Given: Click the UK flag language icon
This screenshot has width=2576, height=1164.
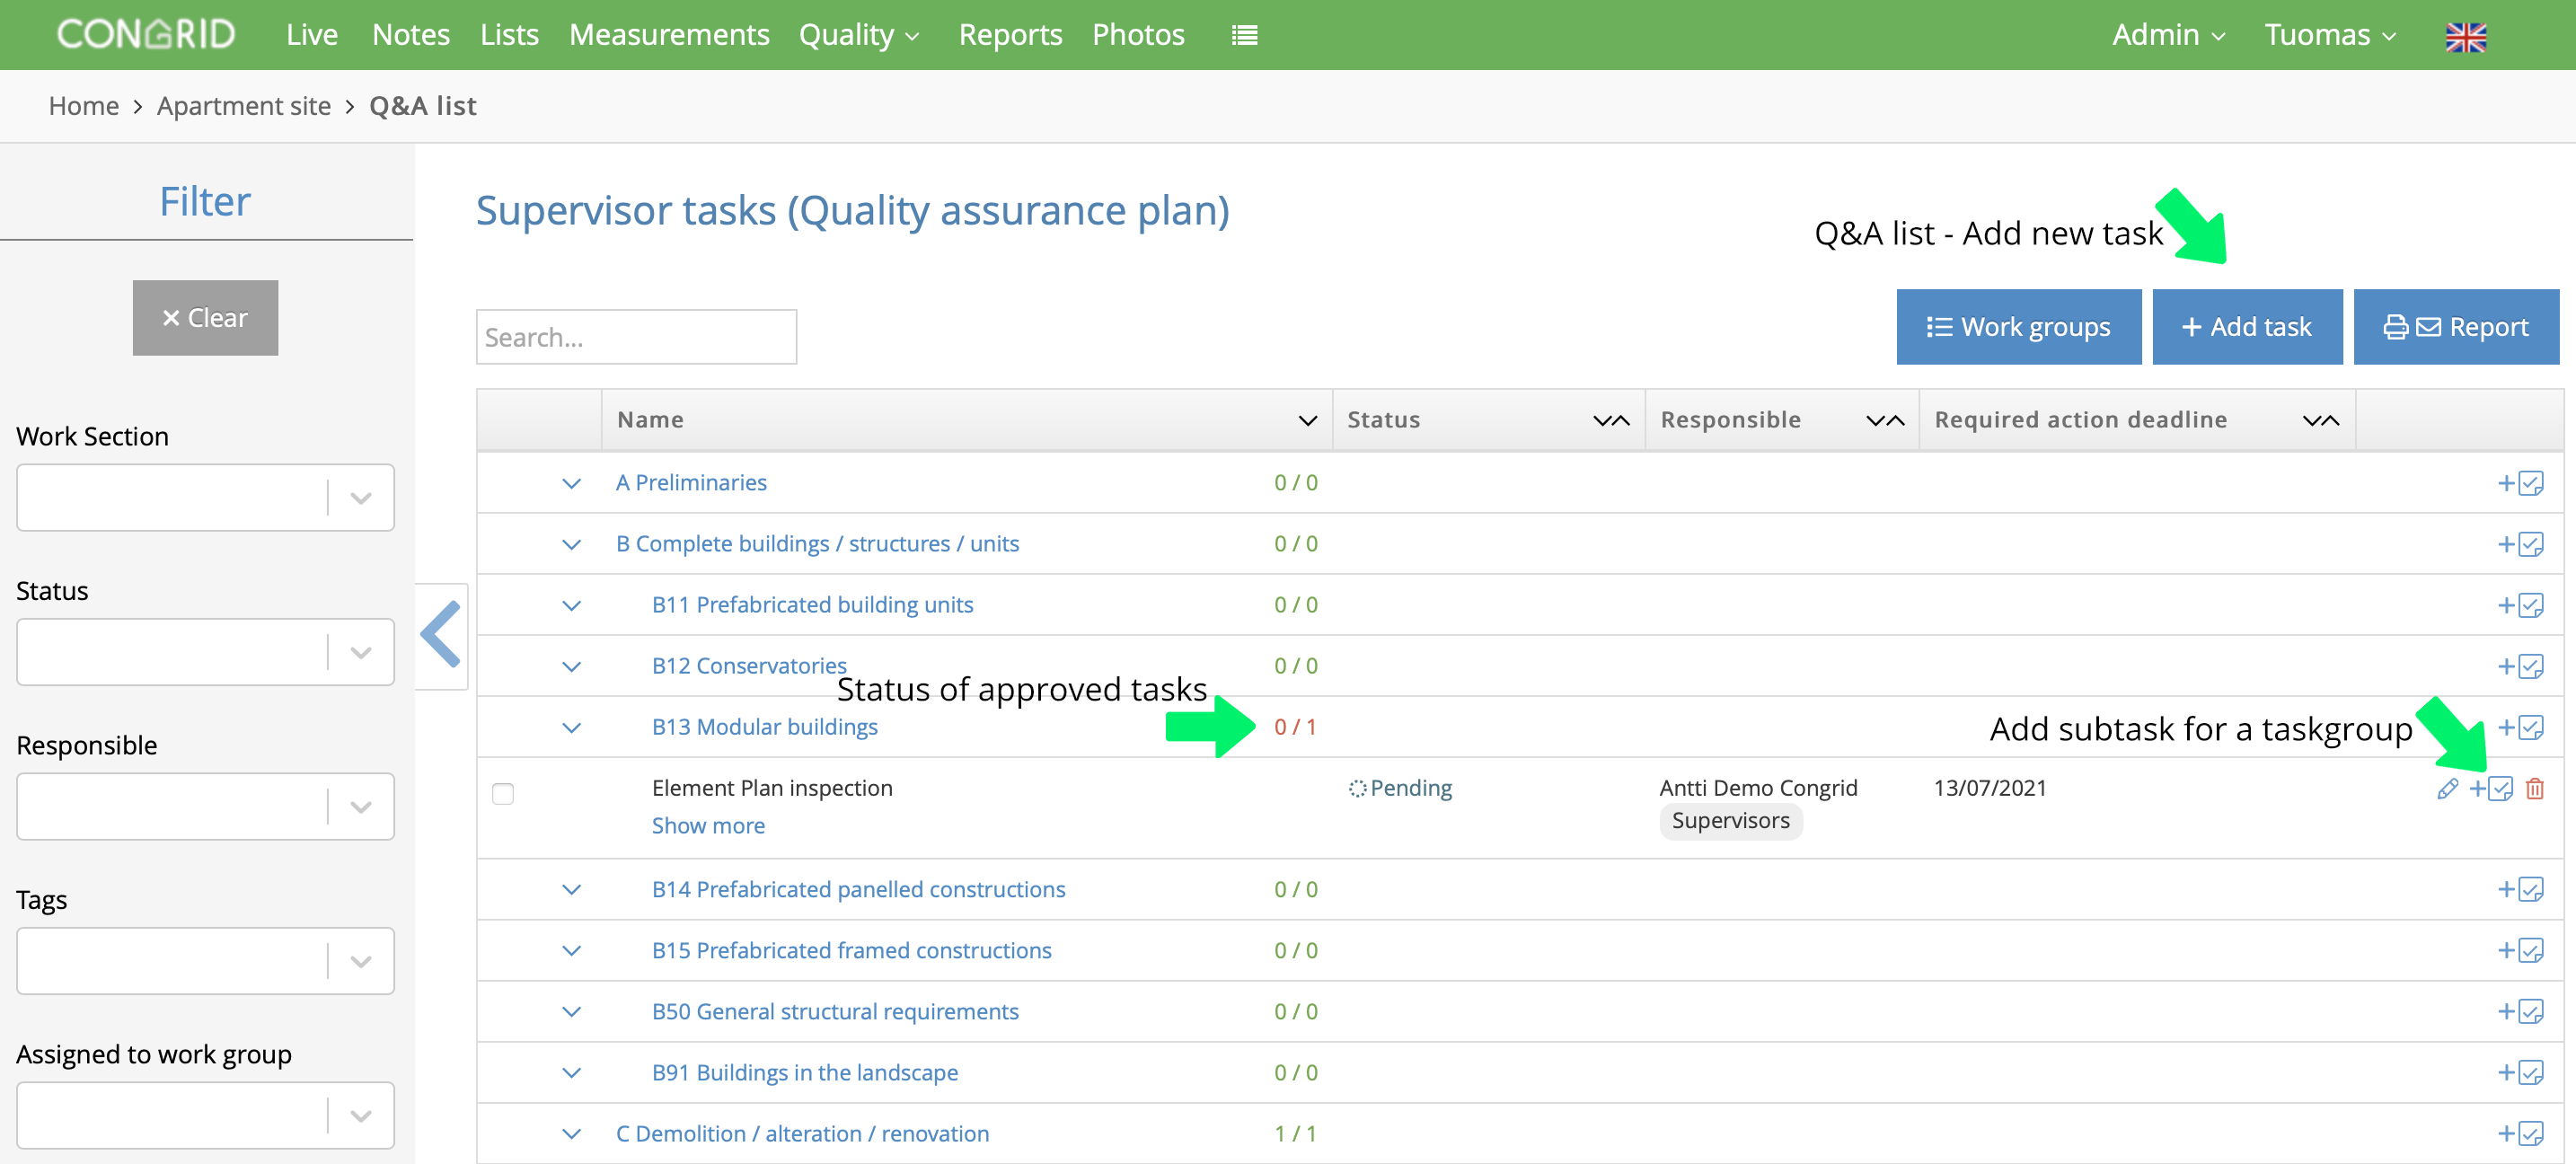Looking at the screenshot, I should click(x=2465, y=36).
